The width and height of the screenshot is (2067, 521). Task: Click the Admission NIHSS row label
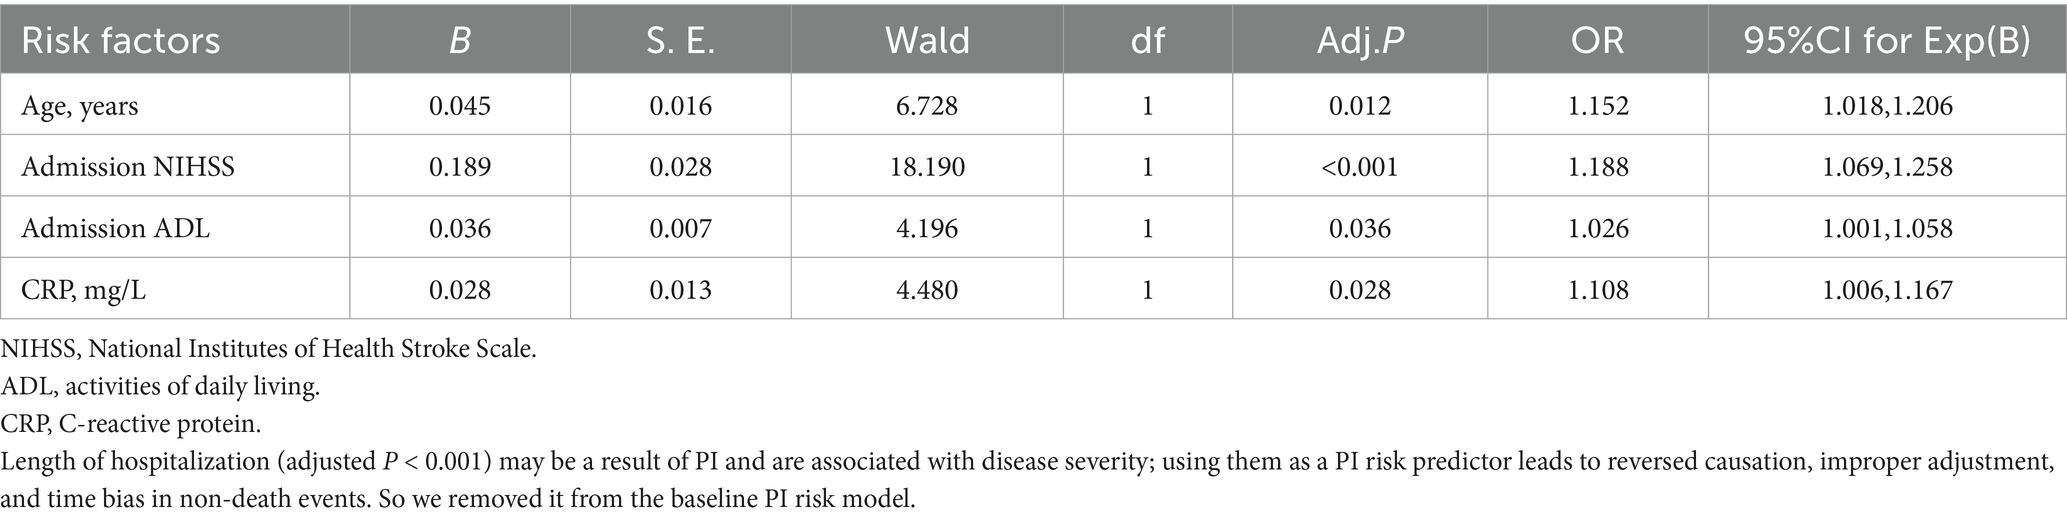pyautogui.click(x=128, y=166)
